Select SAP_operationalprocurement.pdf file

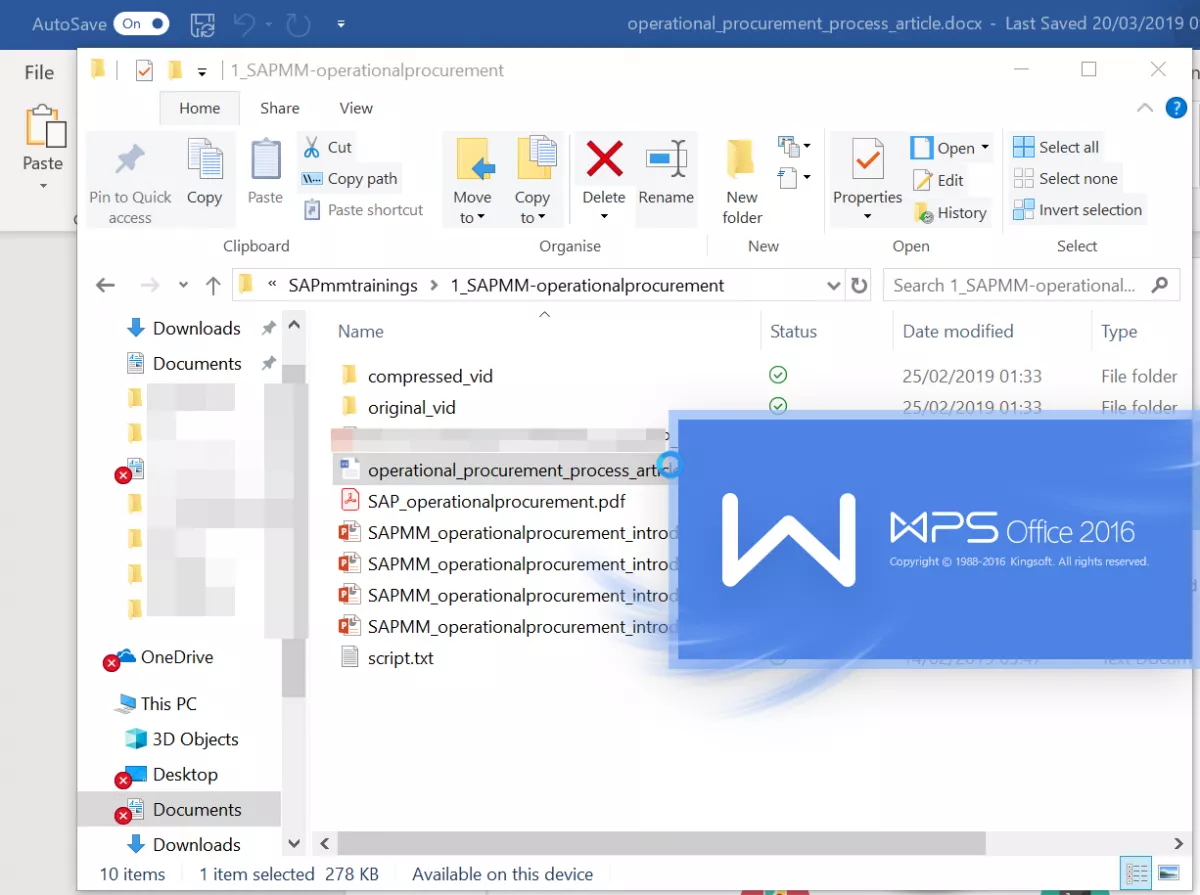coord(497,501)
